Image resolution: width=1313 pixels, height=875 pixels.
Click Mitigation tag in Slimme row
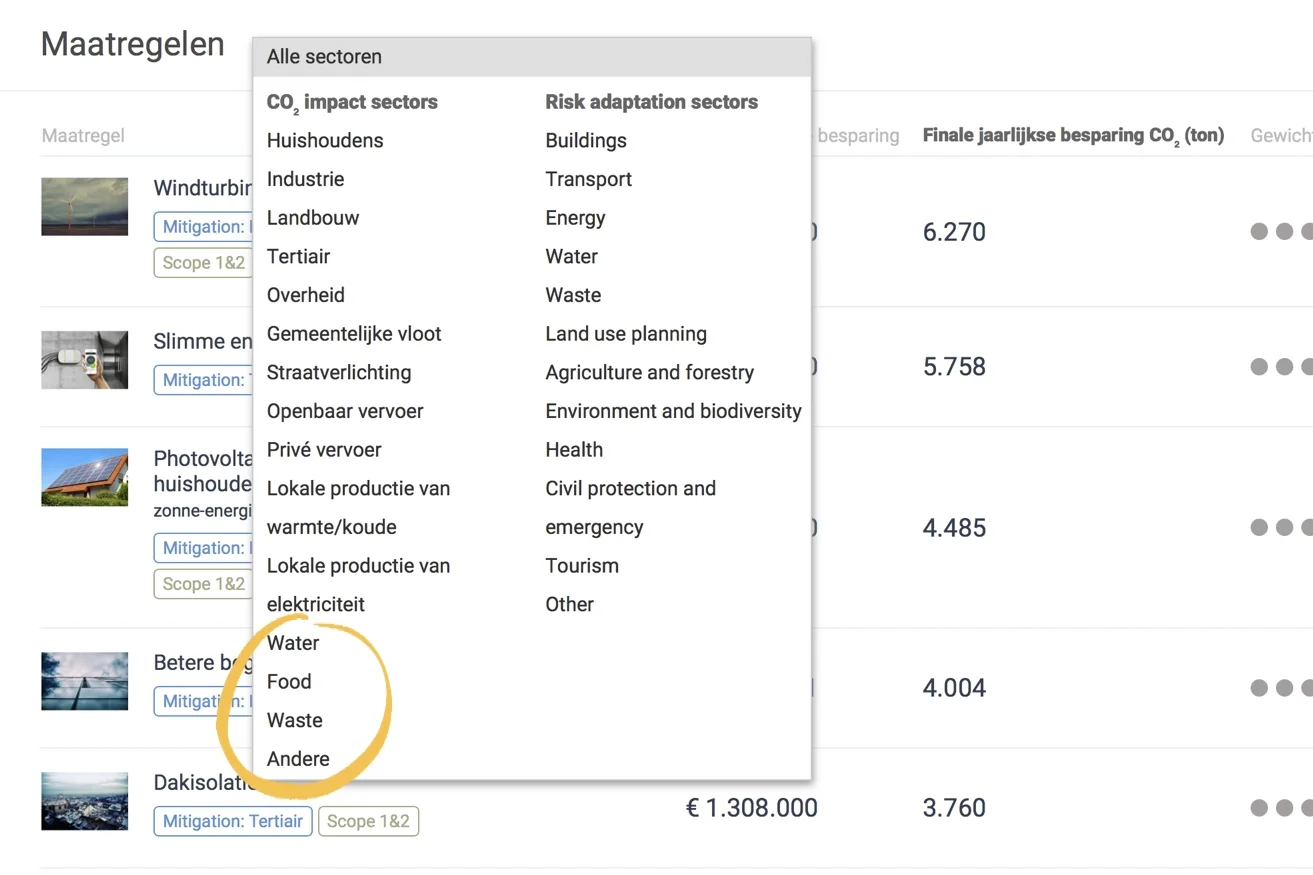(203, 380)
